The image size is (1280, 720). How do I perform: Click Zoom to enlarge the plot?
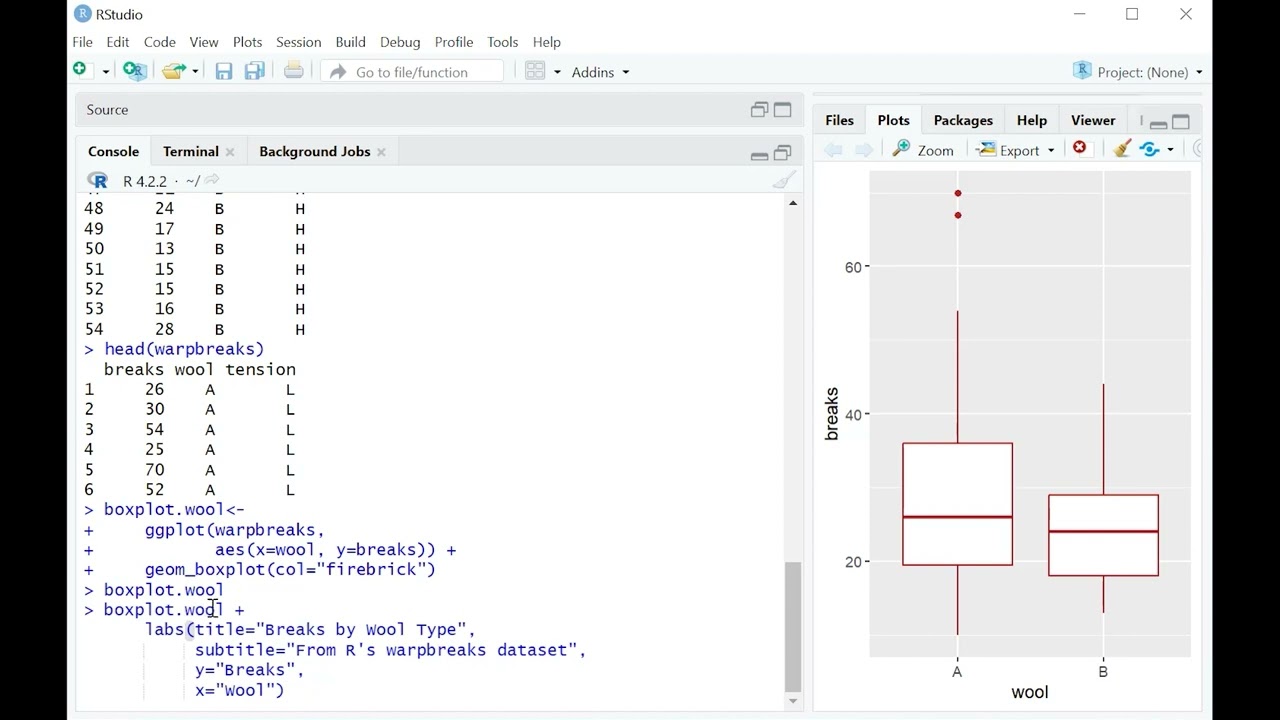point(923,150)
